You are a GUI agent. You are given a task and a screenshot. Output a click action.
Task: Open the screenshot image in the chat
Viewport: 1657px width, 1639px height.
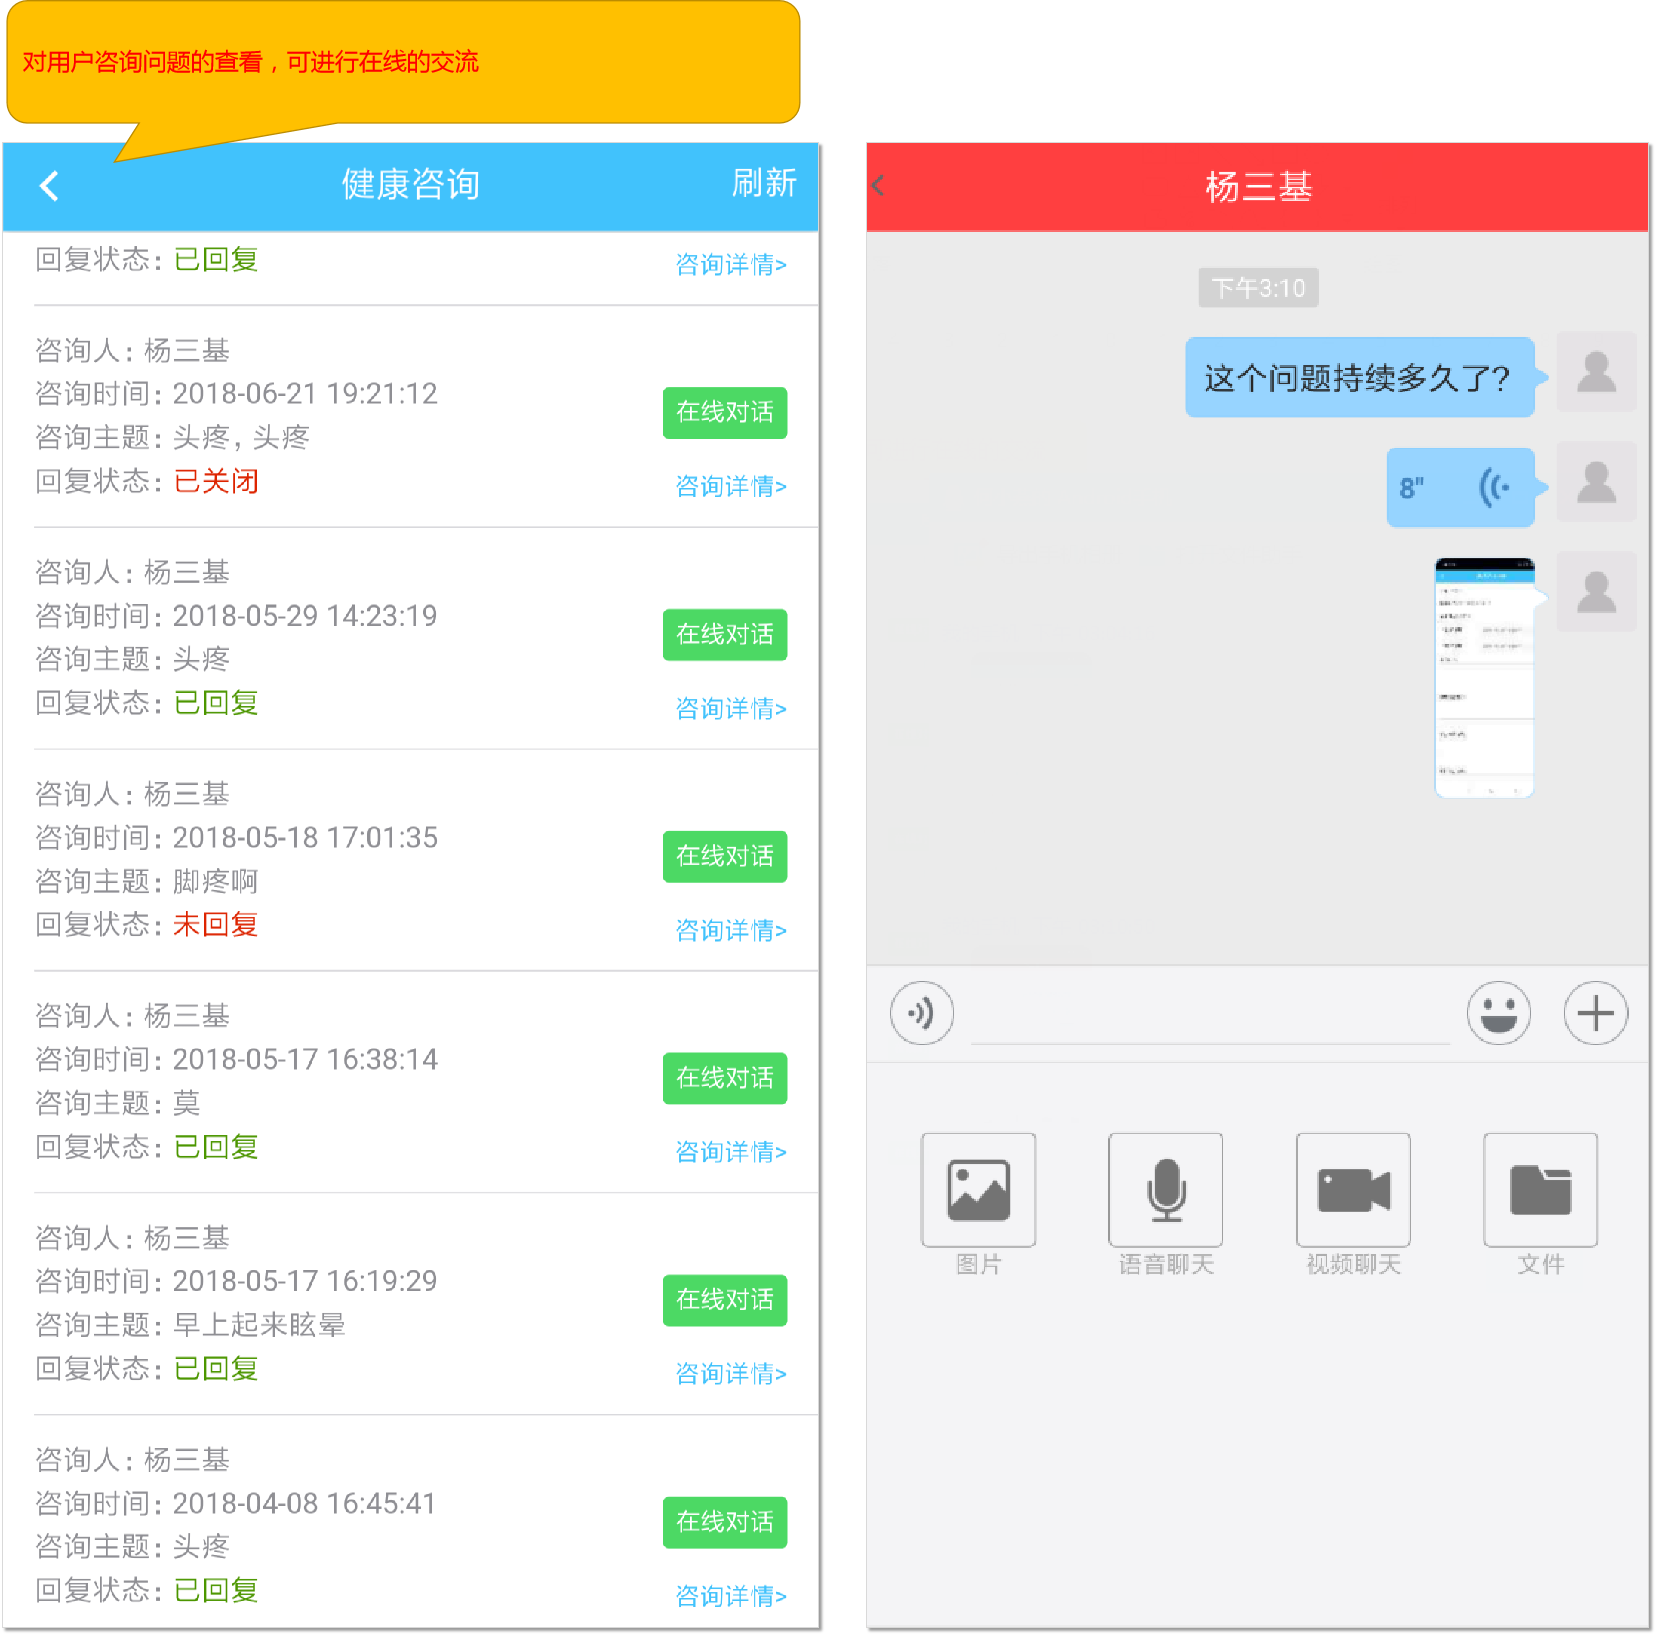(1484, 678)
